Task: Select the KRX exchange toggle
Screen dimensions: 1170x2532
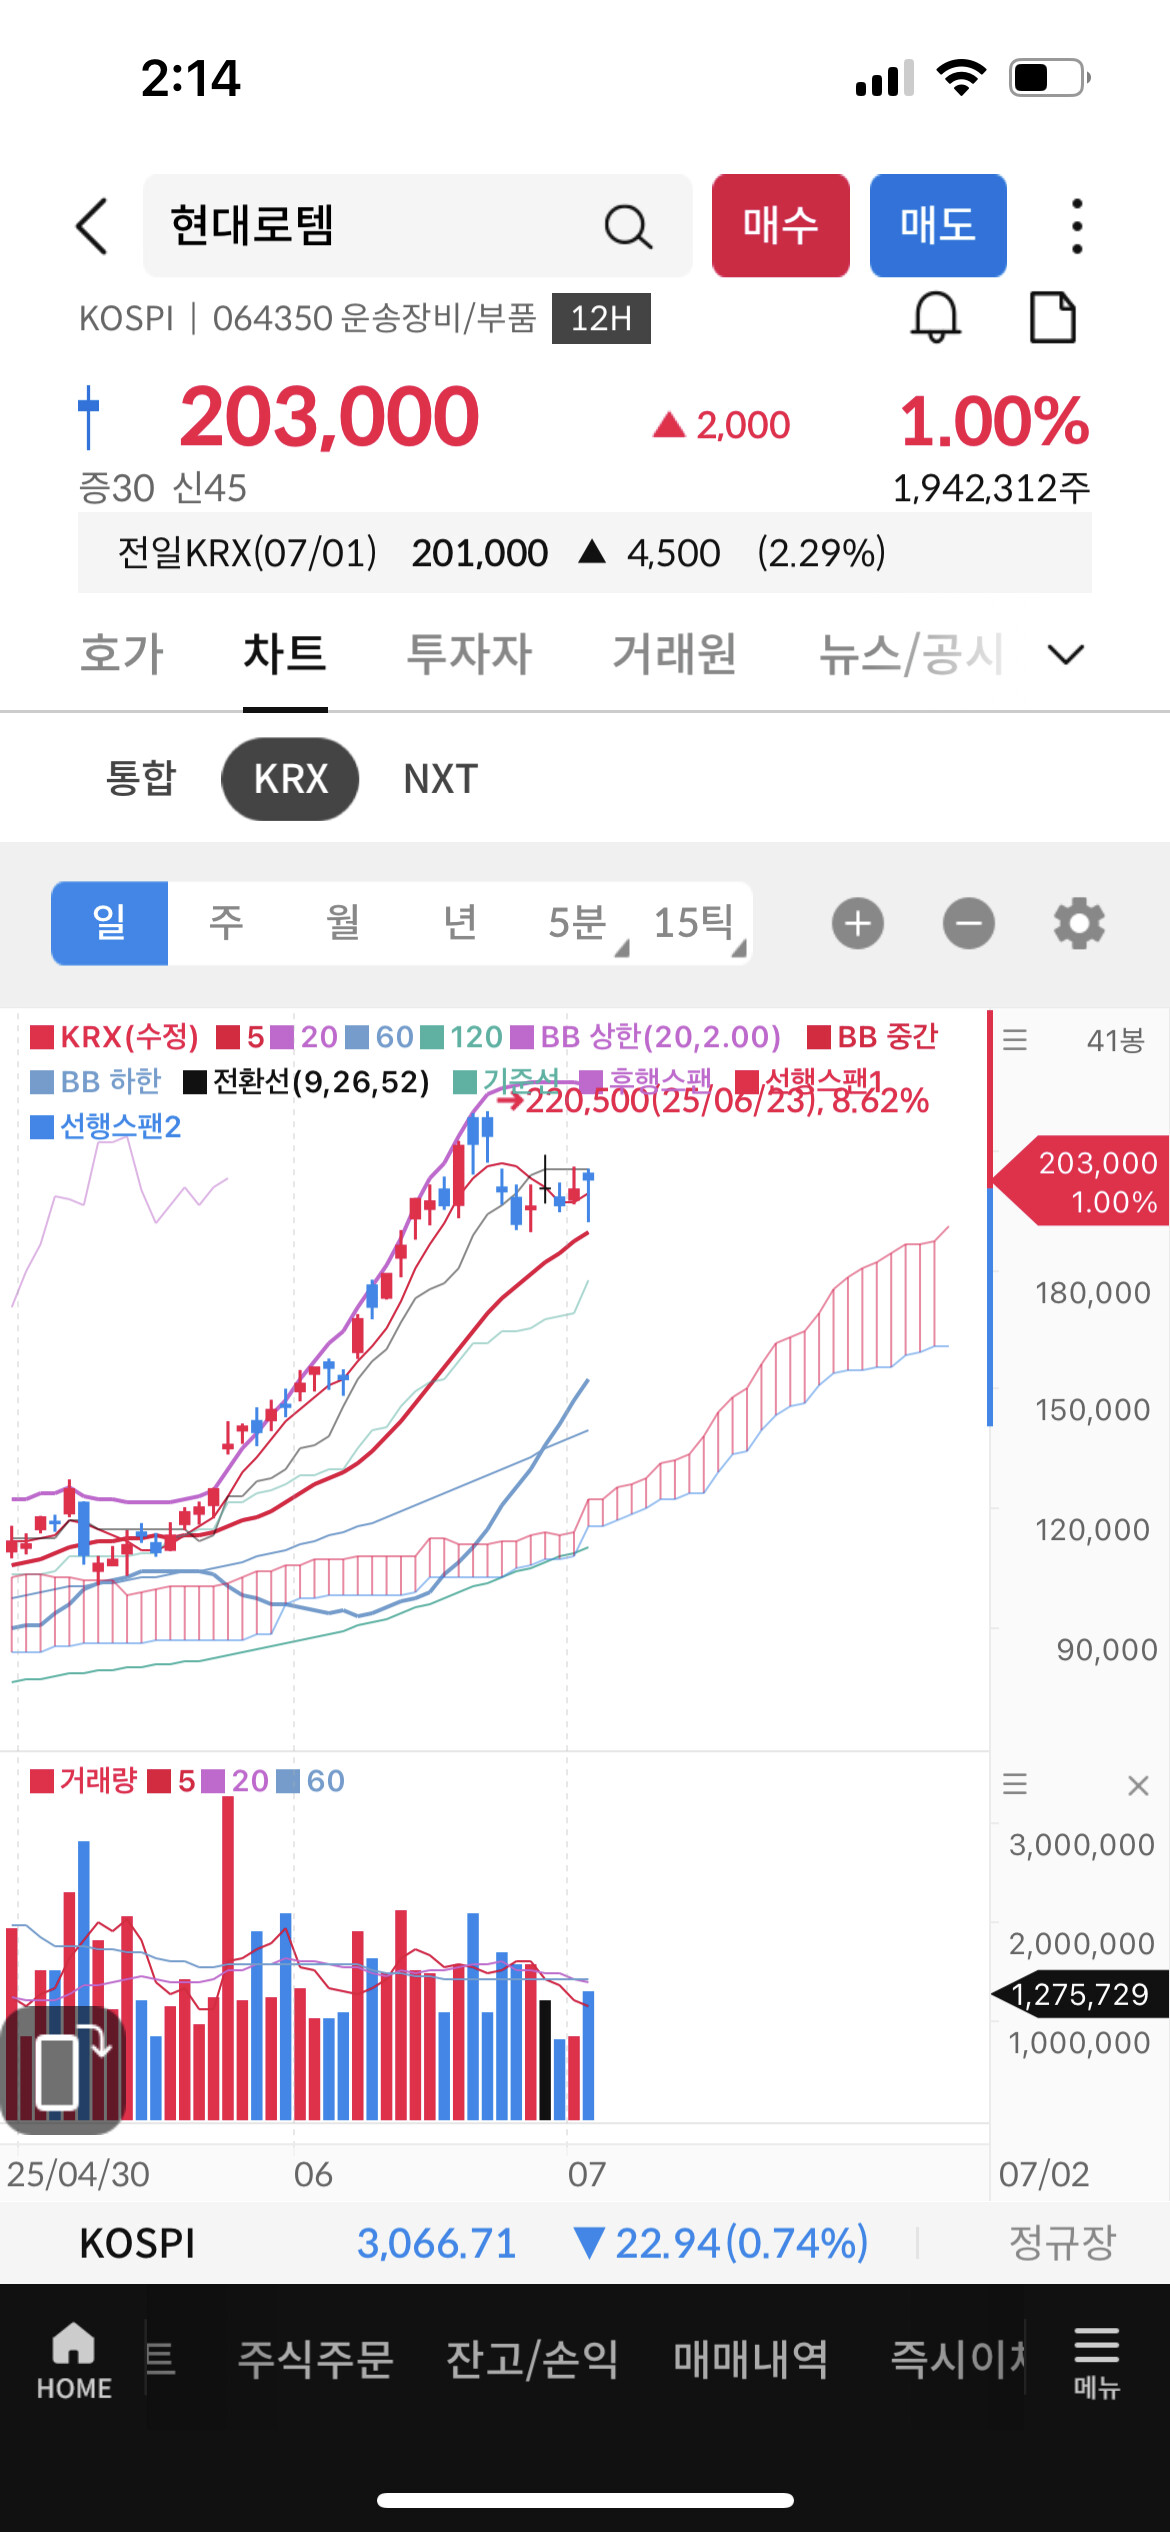Action: (290, 779)
